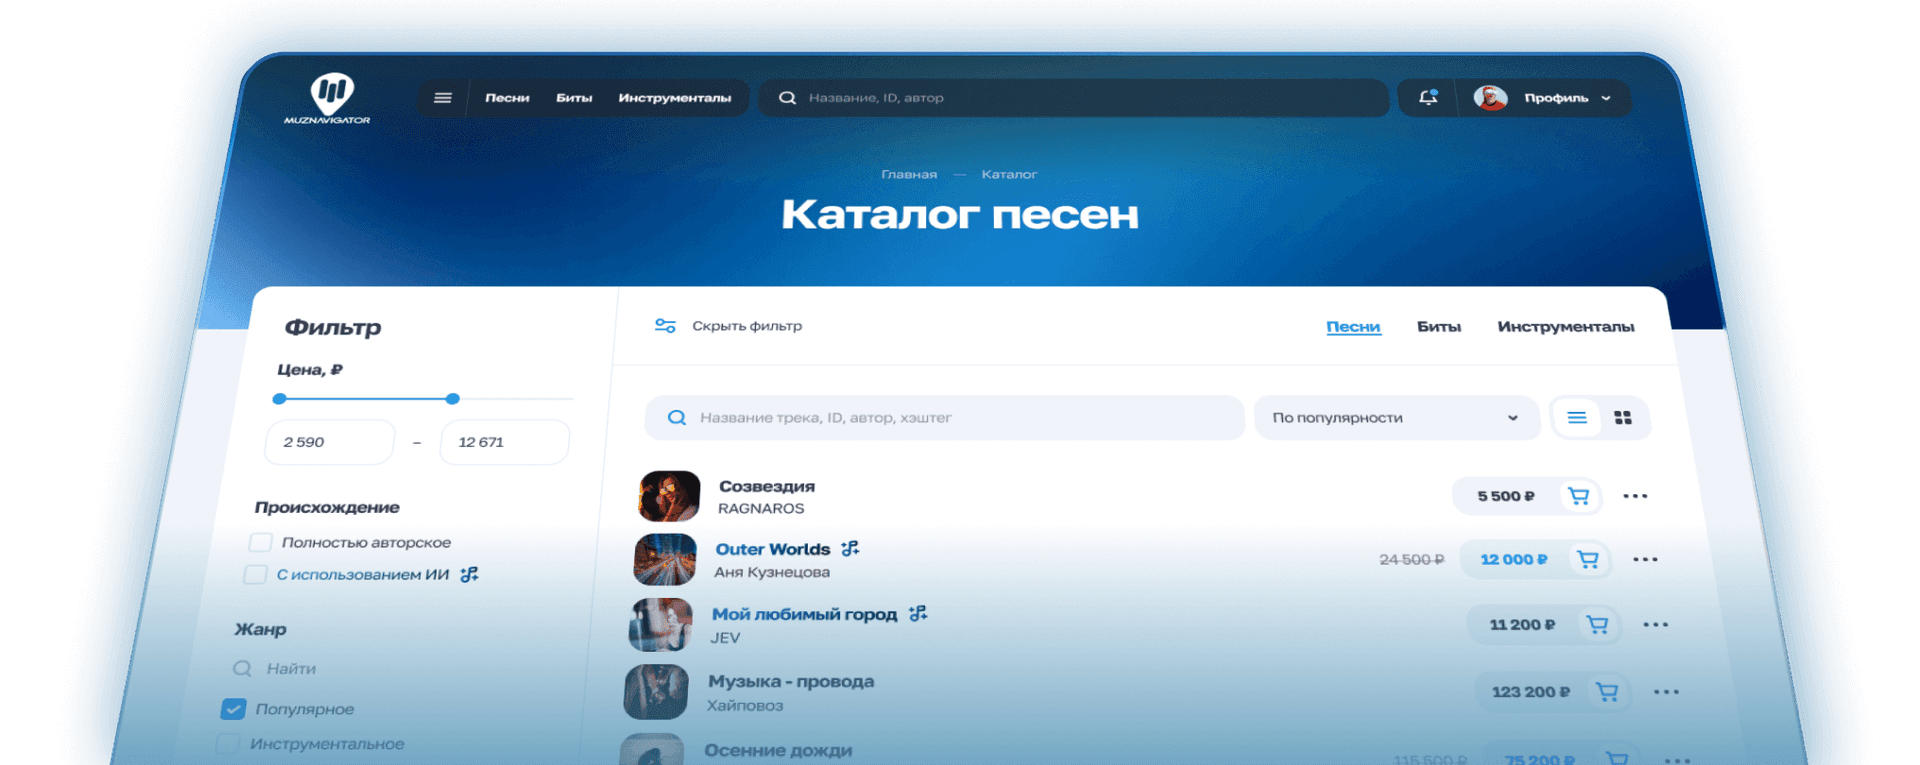Click the 5 500 ₽ price button
1920x765 pixels.
click(x=1506, y=496)
